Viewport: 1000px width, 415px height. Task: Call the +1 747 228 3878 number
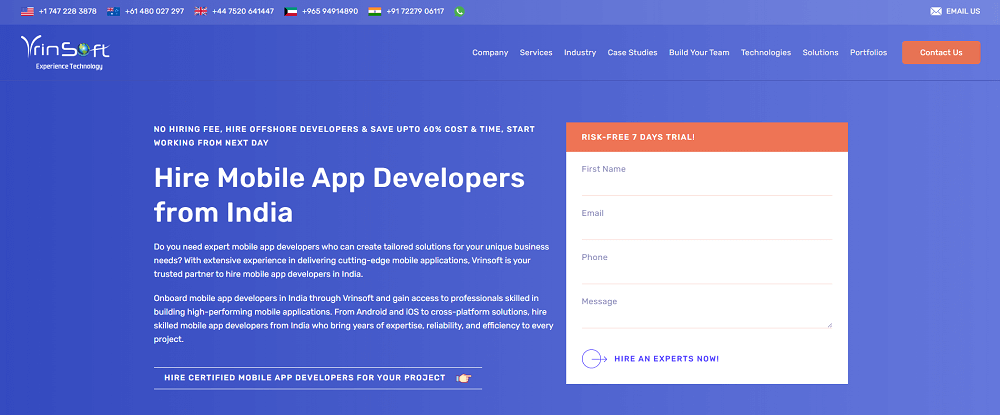click(x=68, y=11)
